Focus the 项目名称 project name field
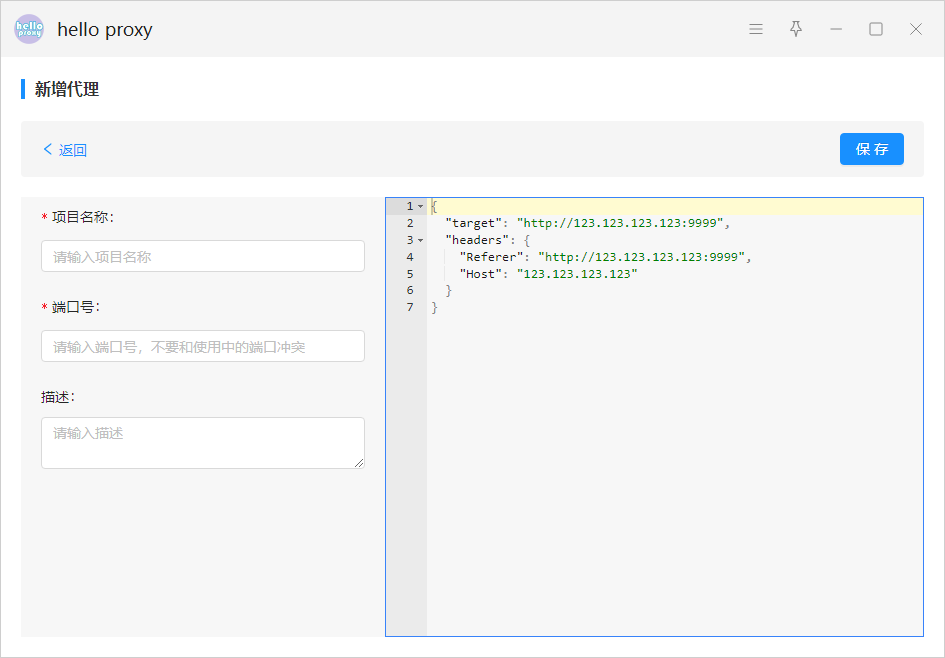 click(202, 256)
